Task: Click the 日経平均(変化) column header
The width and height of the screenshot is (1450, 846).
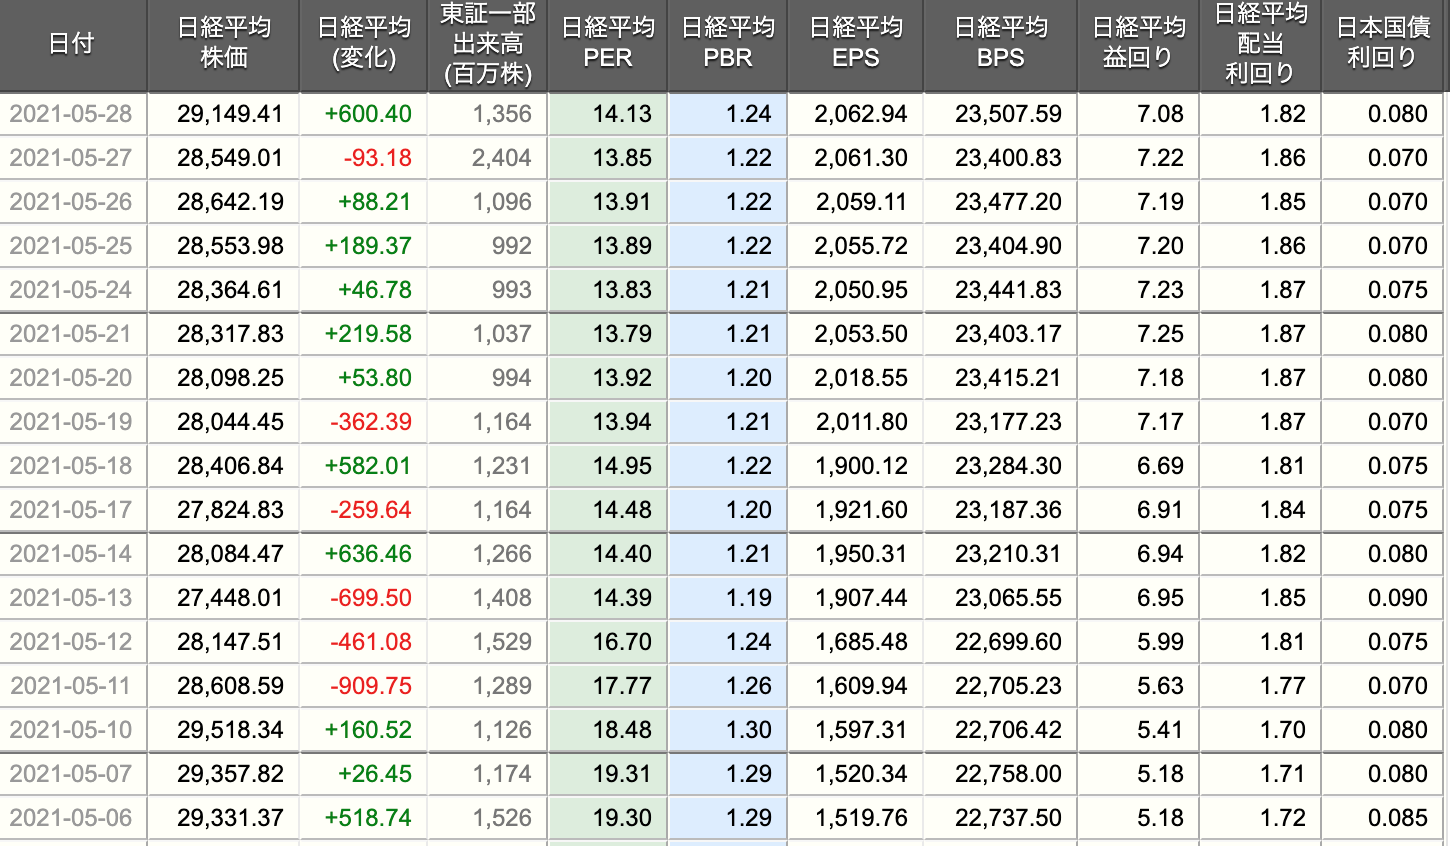Action: (x=363, y=44)
